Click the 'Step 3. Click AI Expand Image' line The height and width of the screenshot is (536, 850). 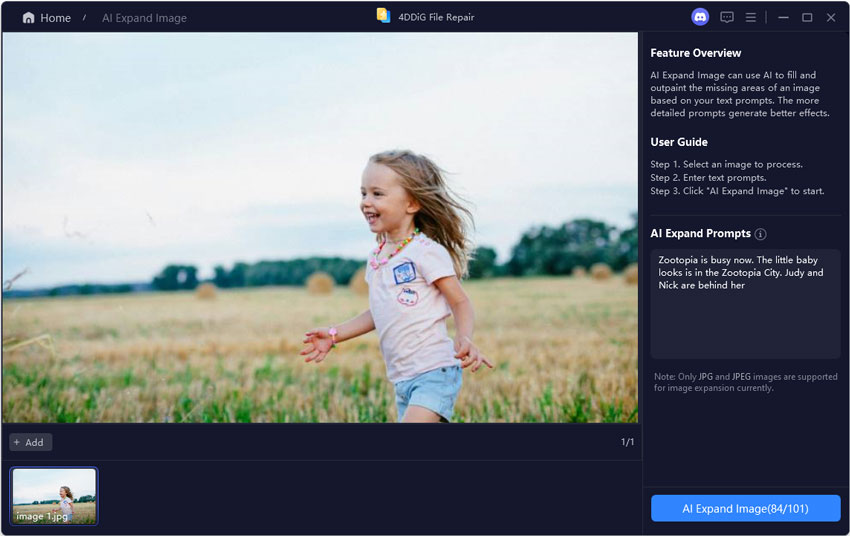pyautogui.click(x=737, y=191)
